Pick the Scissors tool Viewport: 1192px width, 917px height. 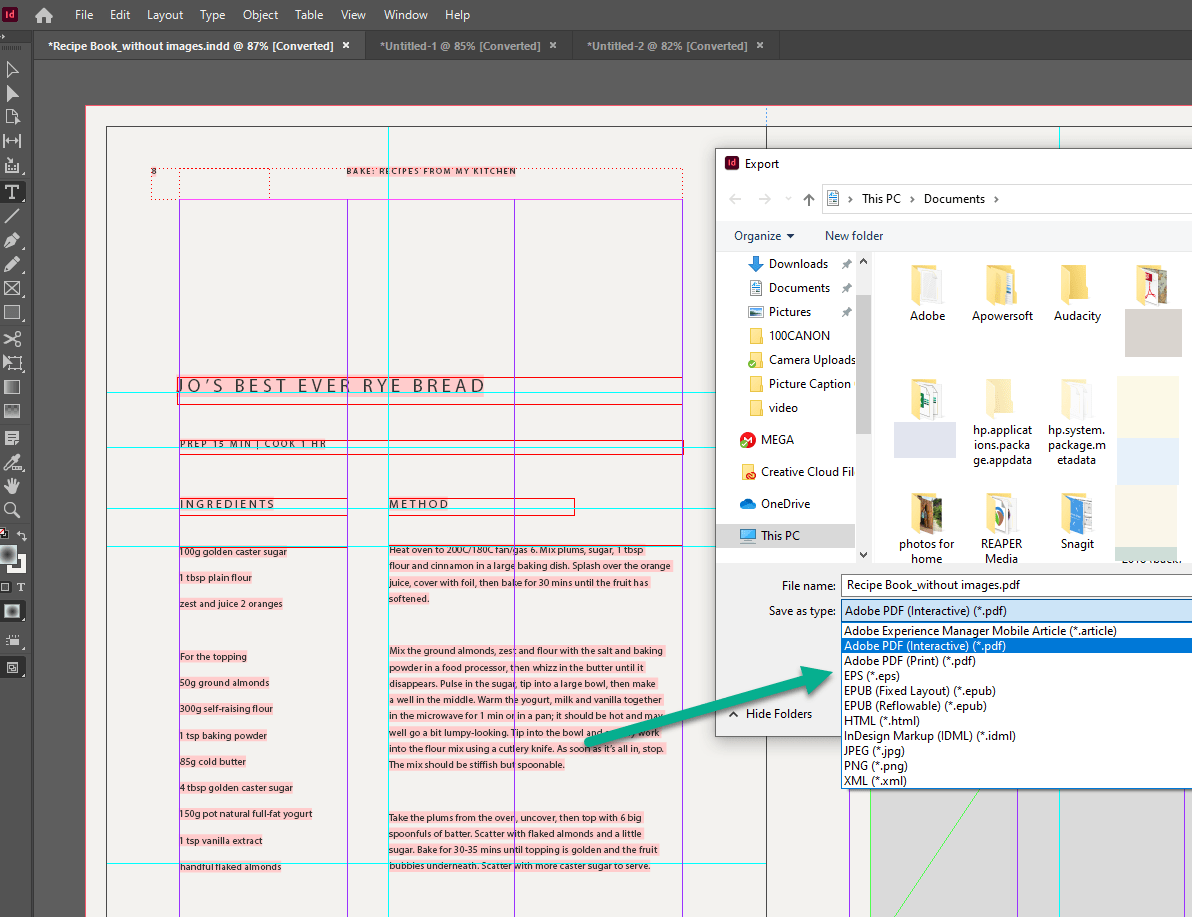(13, 338)
